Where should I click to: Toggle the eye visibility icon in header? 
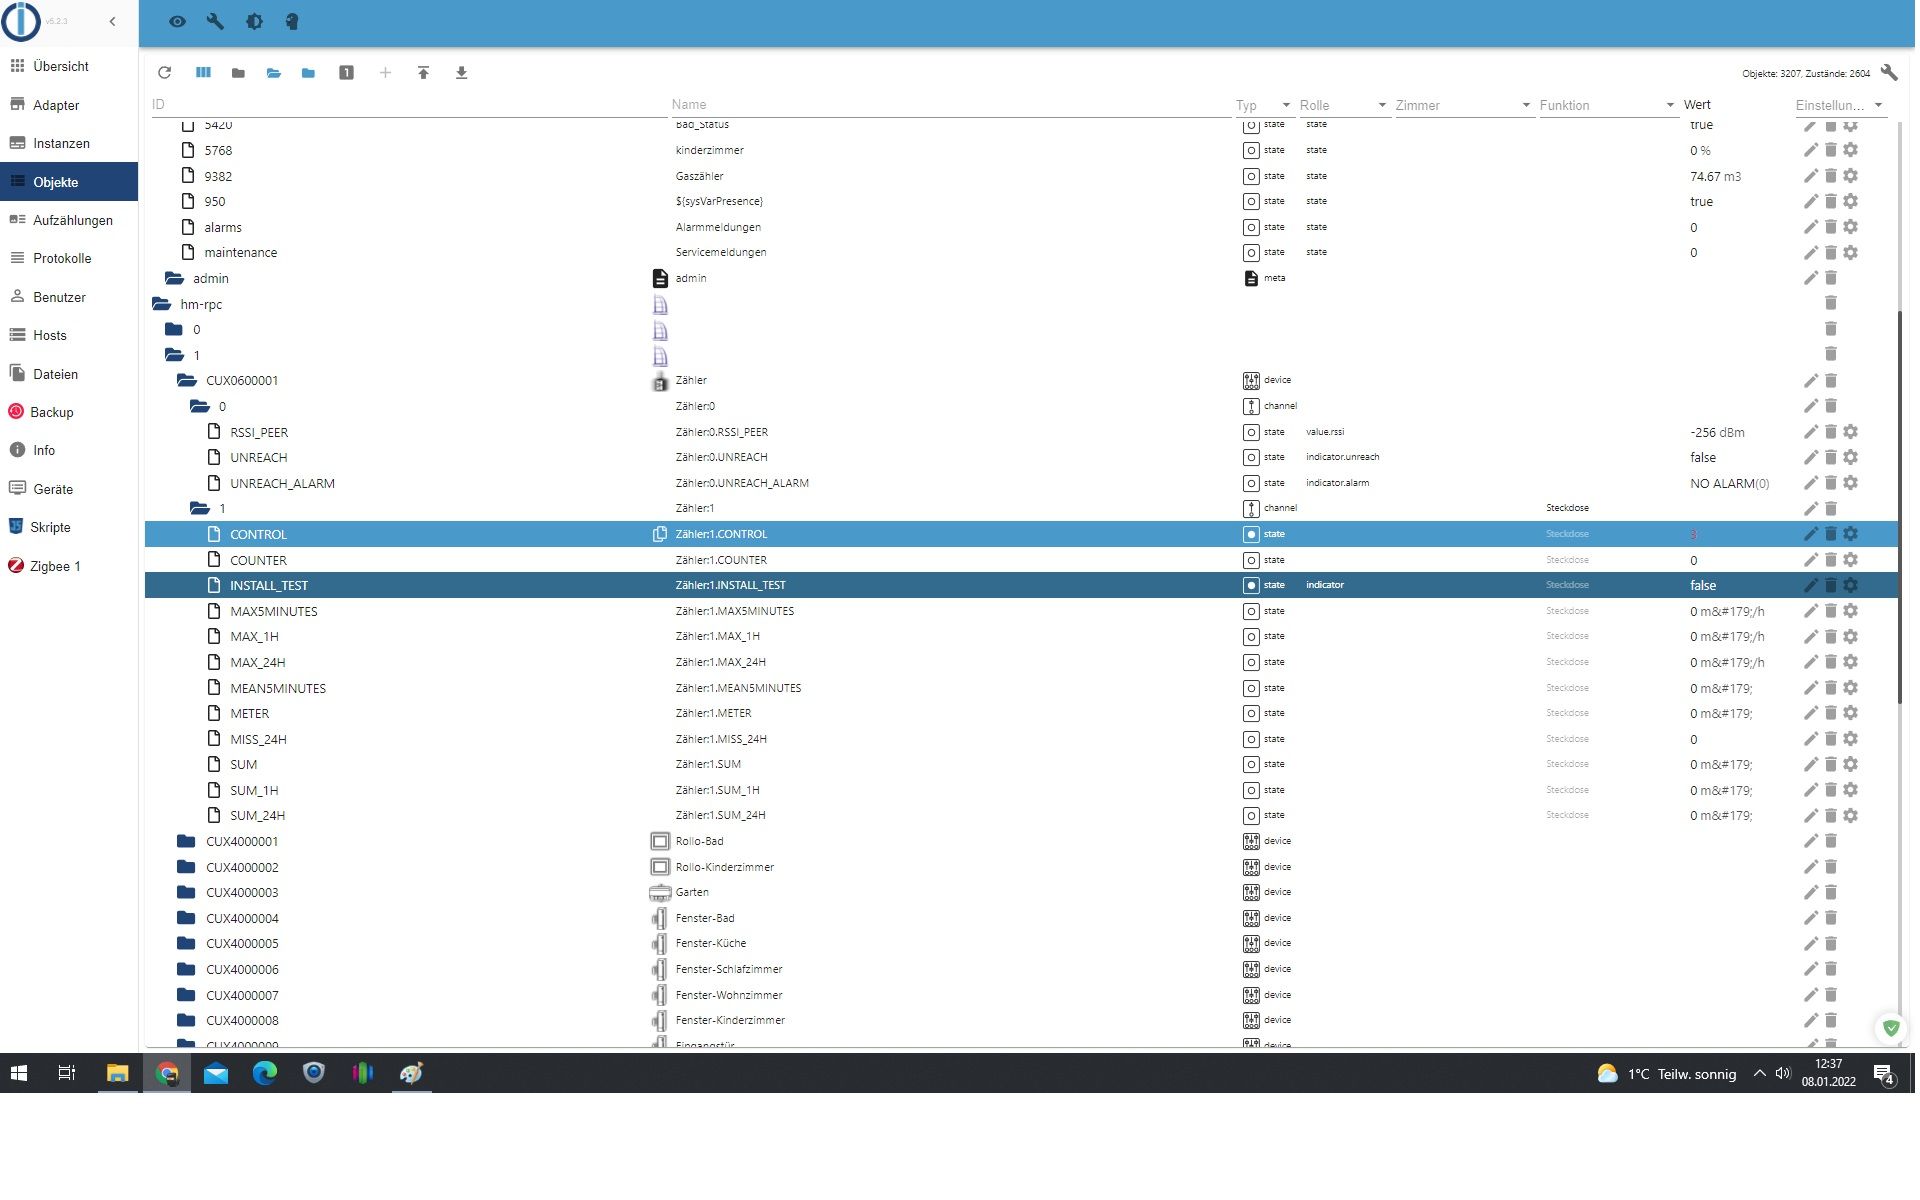(177, 21)
